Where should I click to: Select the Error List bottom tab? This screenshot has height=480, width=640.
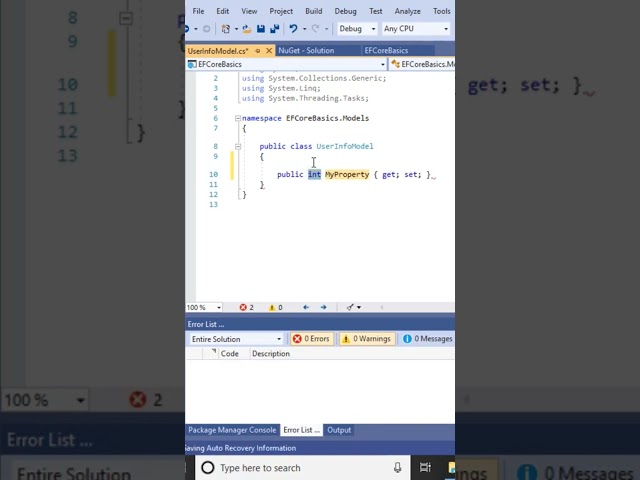(301, 430)
